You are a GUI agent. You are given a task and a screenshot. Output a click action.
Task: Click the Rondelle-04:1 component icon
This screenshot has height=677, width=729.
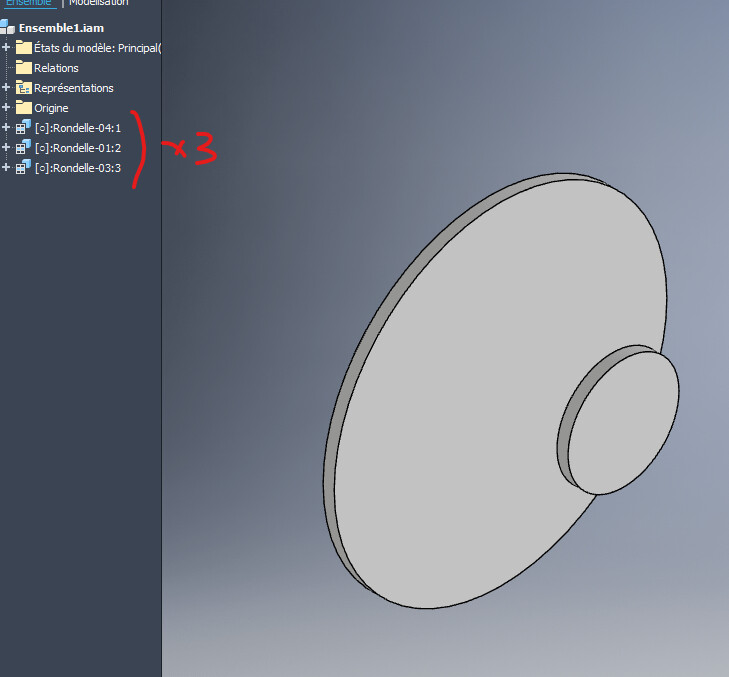coord(24,127)
